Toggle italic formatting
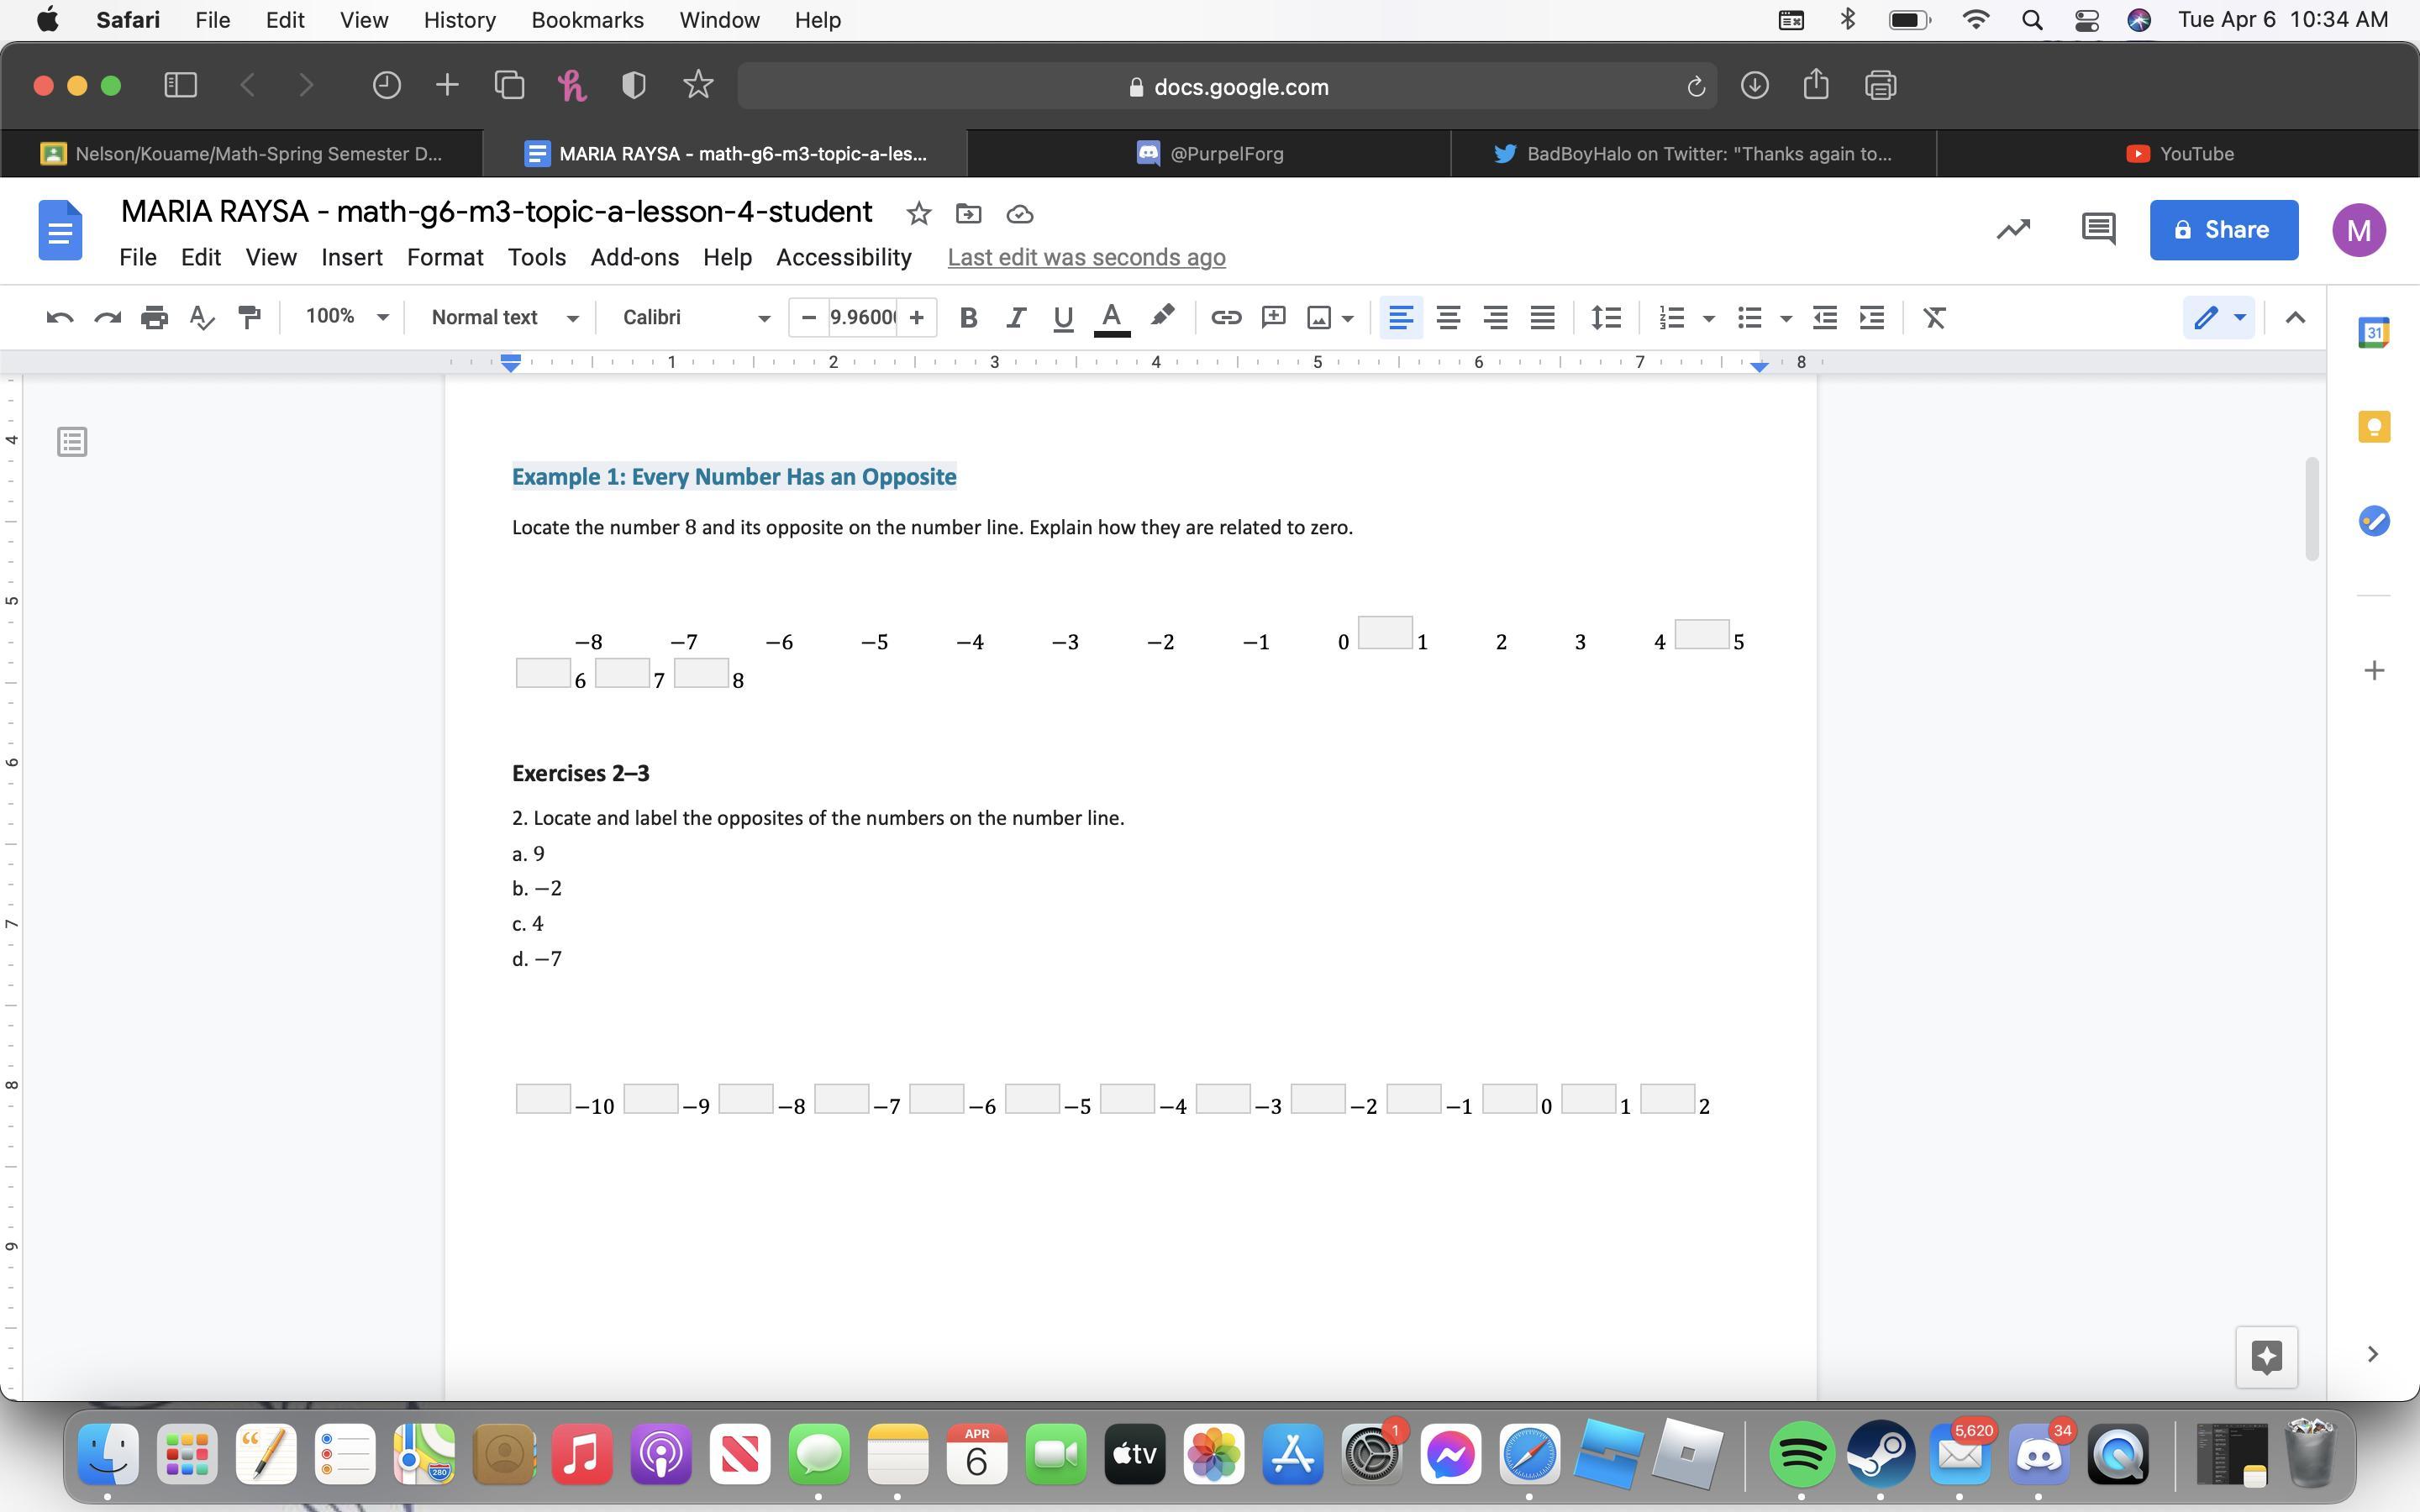This screenshot has width=2420, height=1512. [1015, 317]
